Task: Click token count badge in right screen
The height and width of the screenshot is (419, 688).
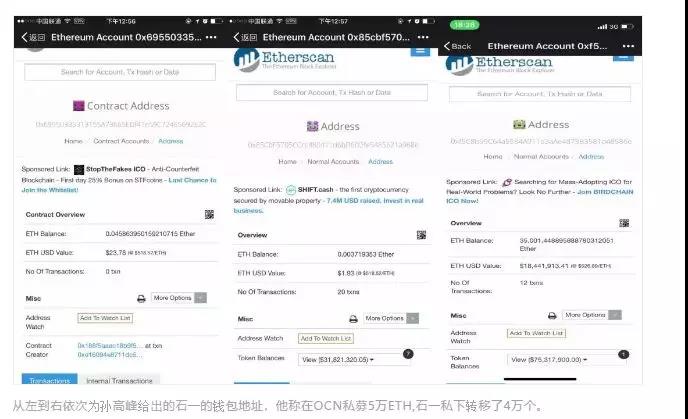Action: pos(624,354)
